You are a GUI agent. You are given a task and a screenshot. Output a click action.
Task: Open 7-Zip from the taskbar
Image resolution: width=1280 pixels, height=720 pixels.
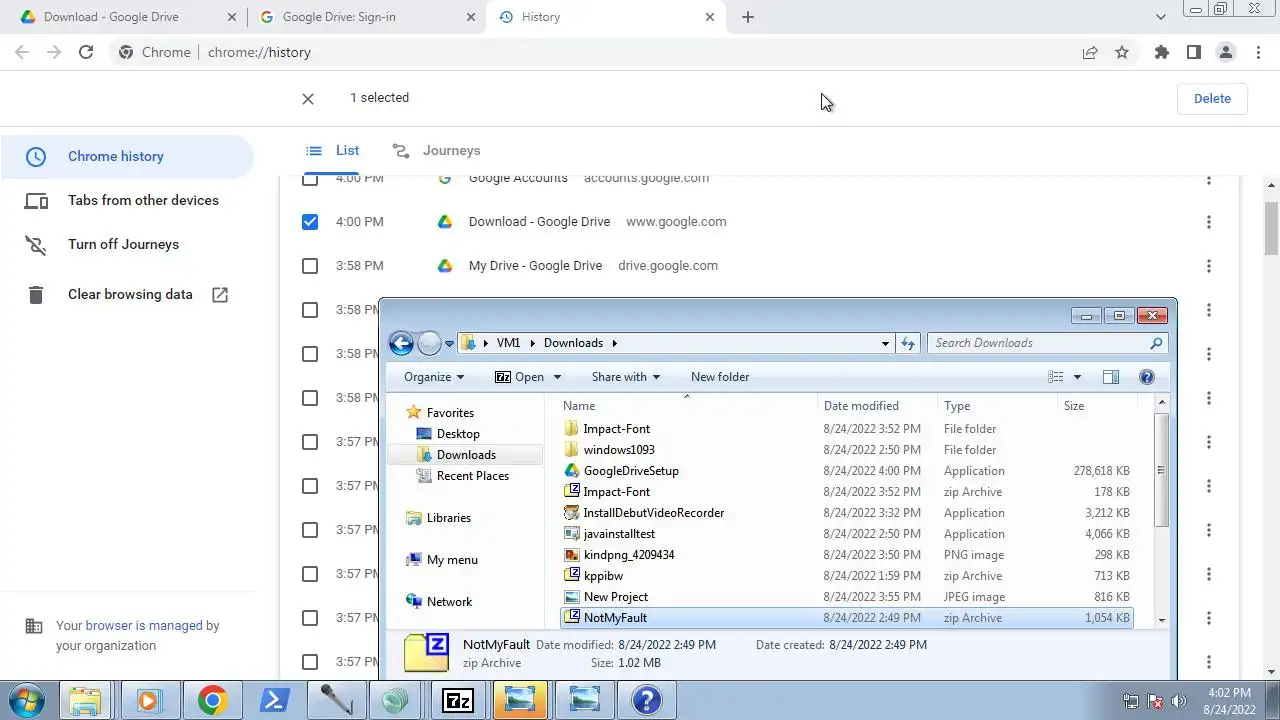pos(458,700)
